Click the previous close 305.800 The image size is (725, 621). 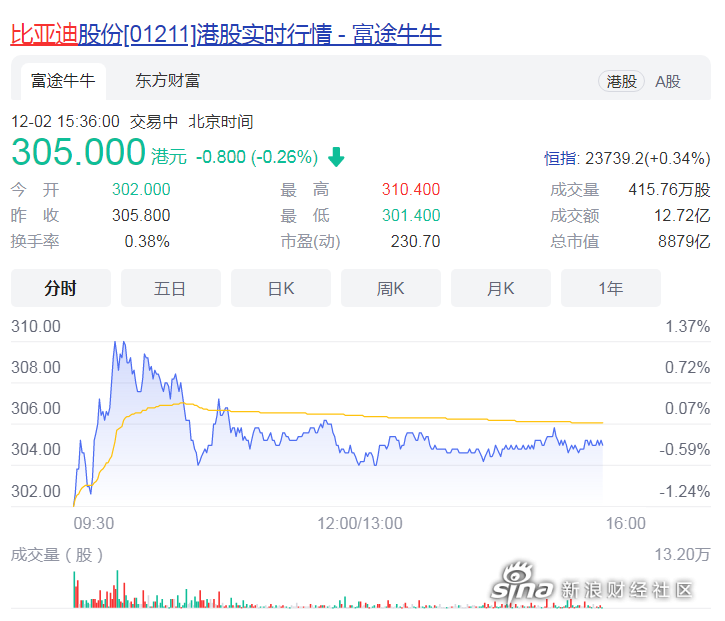point(141,215)
